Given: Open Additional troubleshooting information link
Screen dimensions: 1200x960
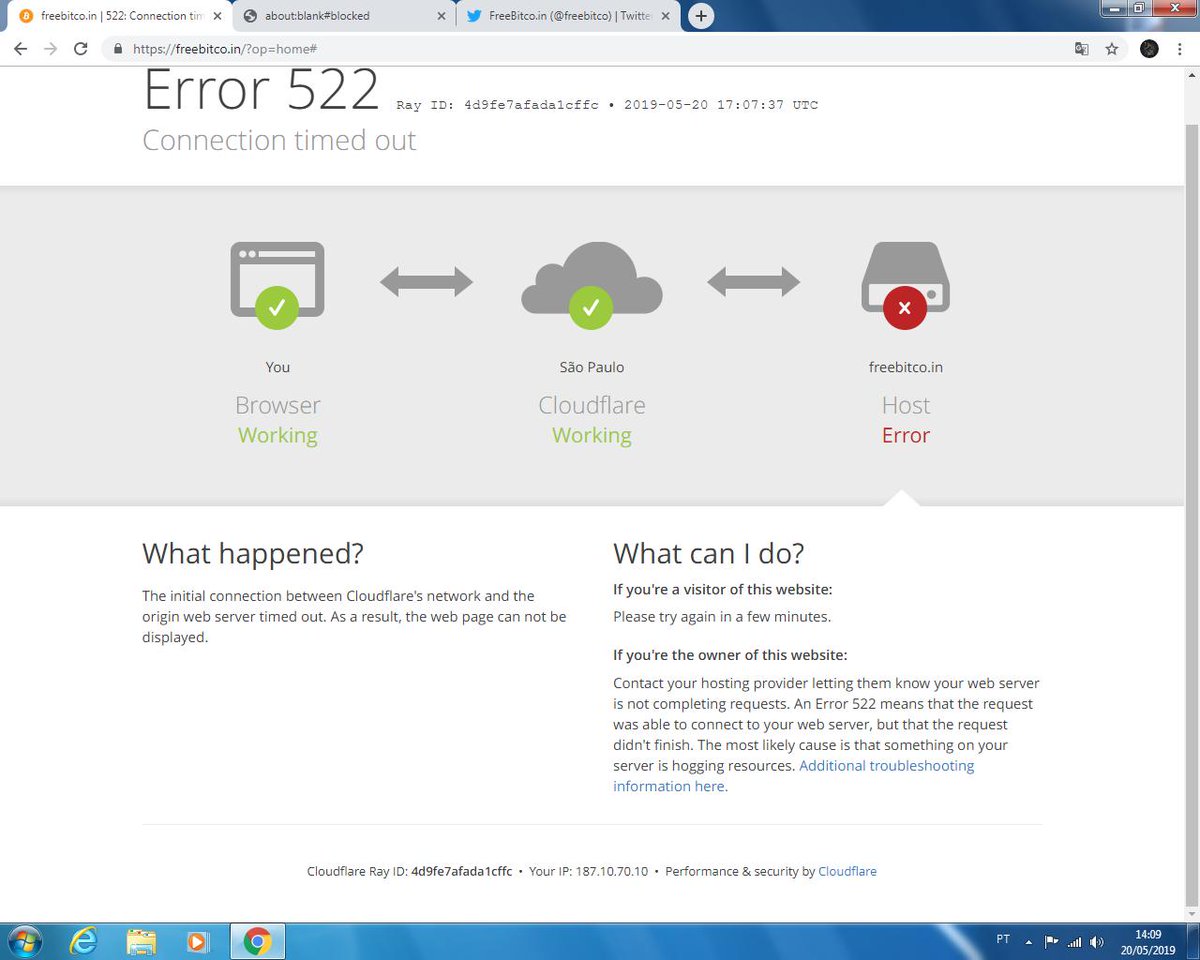Looking at the screenshot, I should pos(793,776).
